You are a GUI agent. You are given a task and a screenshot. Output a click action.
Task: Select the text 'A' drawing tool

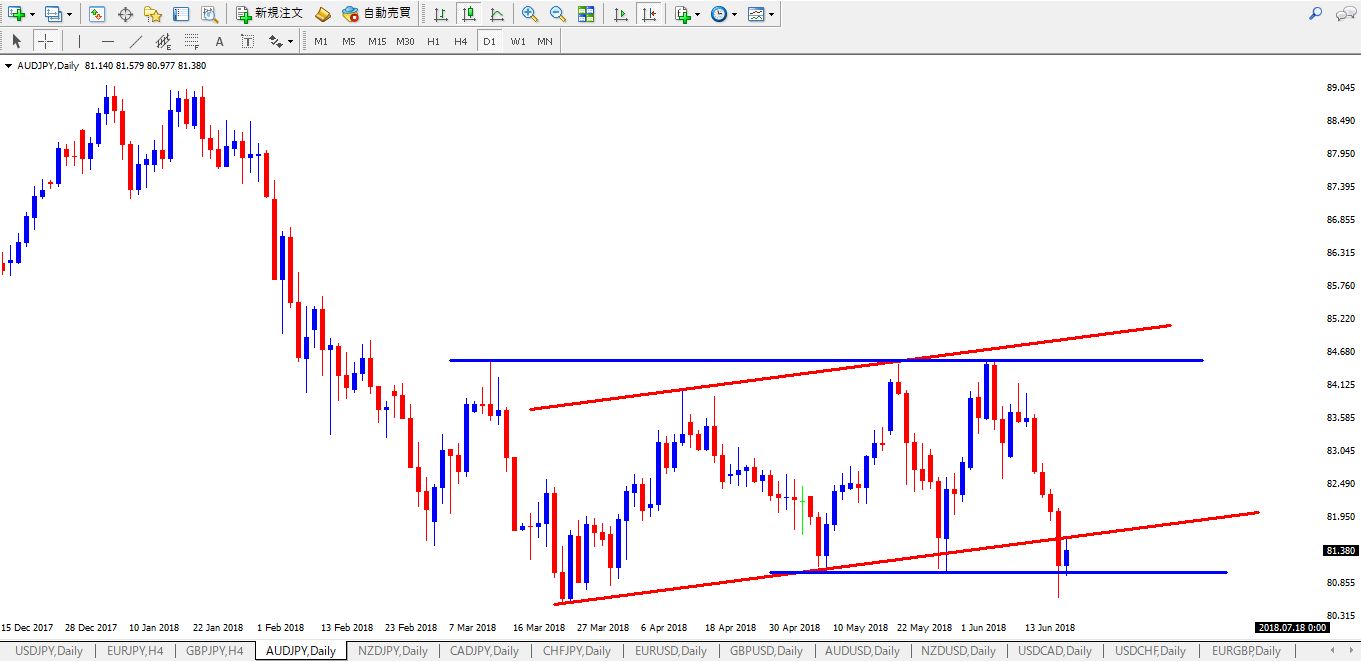[220, 41]
